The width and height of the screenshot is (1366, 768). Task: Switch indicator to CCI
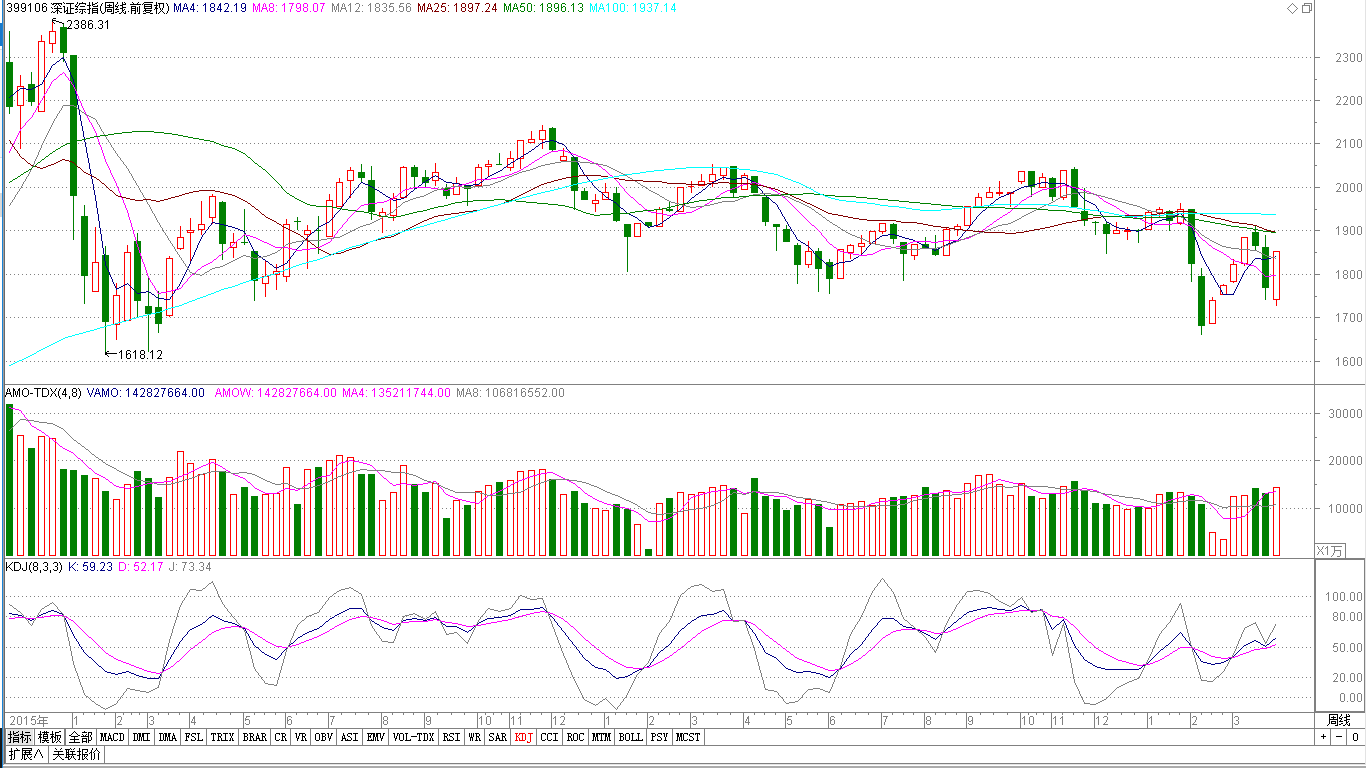[549, 737]
